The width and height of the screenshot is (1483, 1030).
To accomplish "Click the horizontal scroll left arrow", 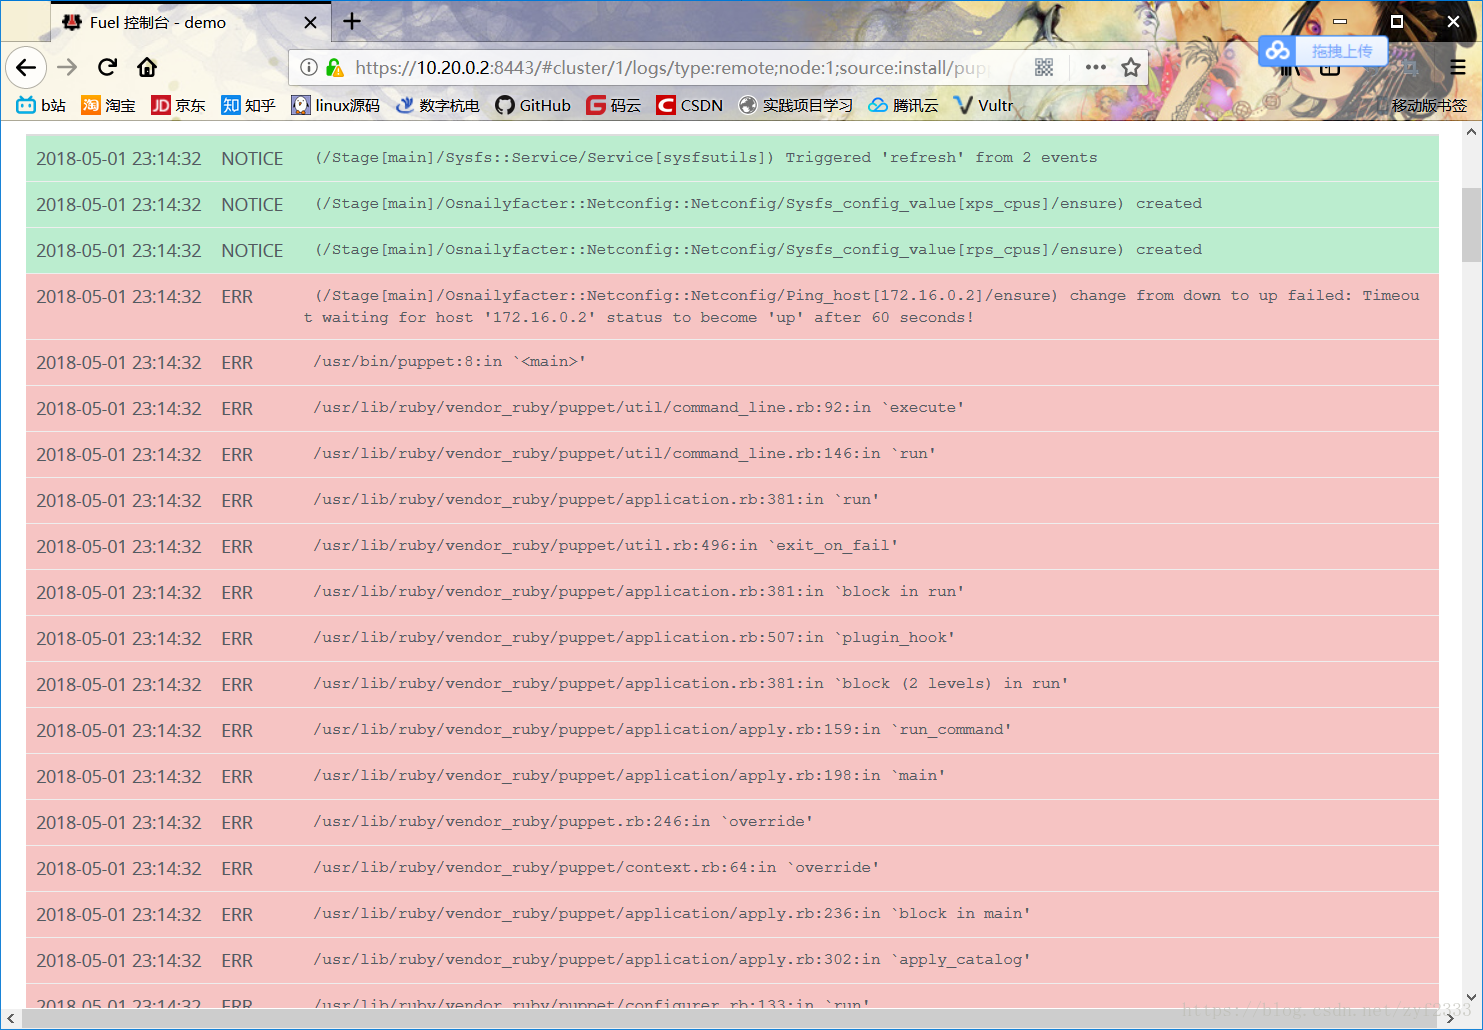I will tap(10, 1018).
